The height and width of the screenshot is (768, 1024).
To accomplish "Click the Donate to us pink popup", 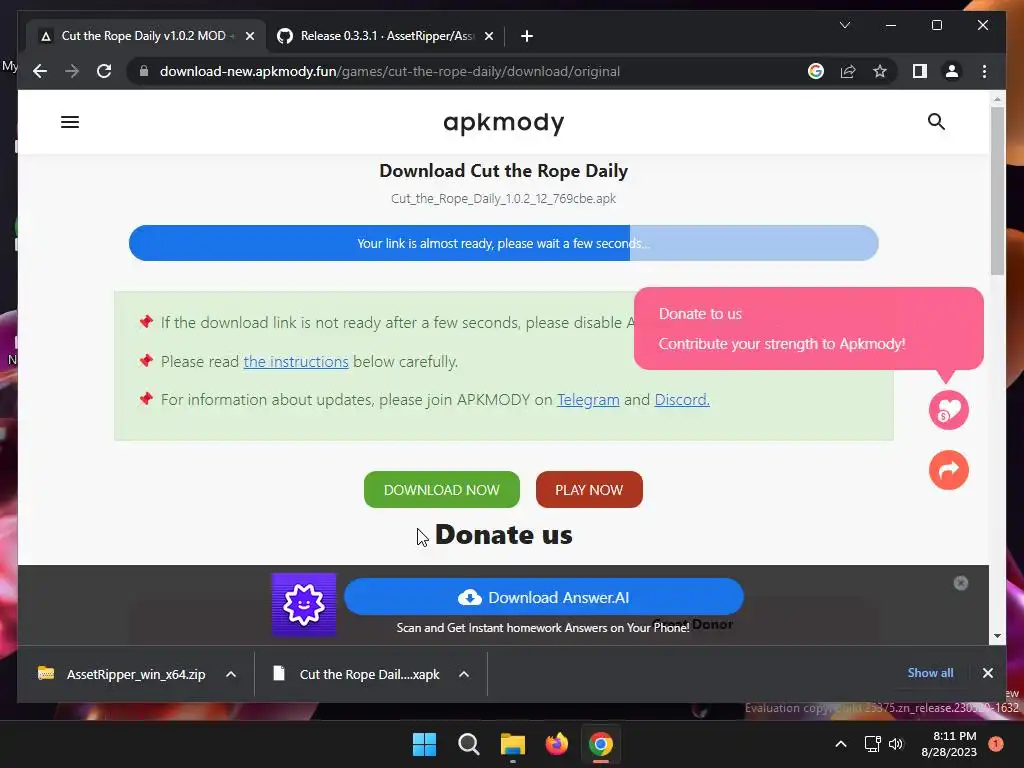I will 808,328.
